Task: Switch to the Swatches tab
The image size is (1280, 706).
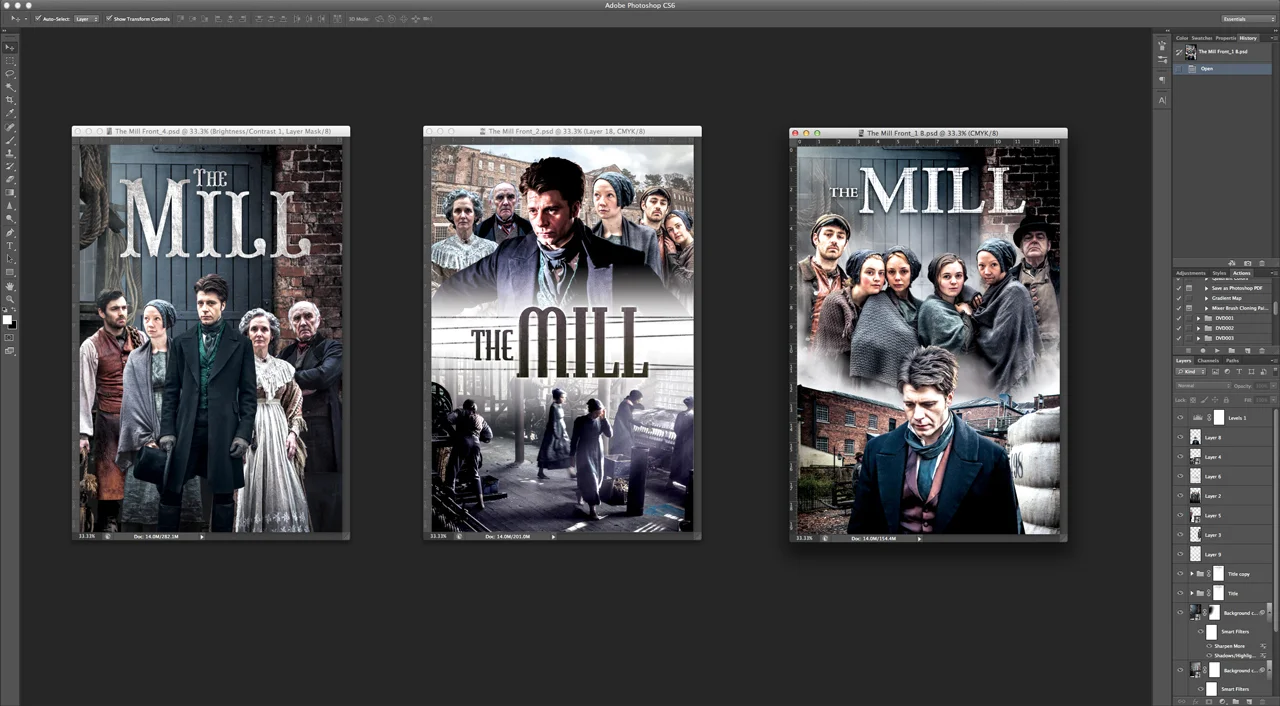Action: click(1202, 38)
